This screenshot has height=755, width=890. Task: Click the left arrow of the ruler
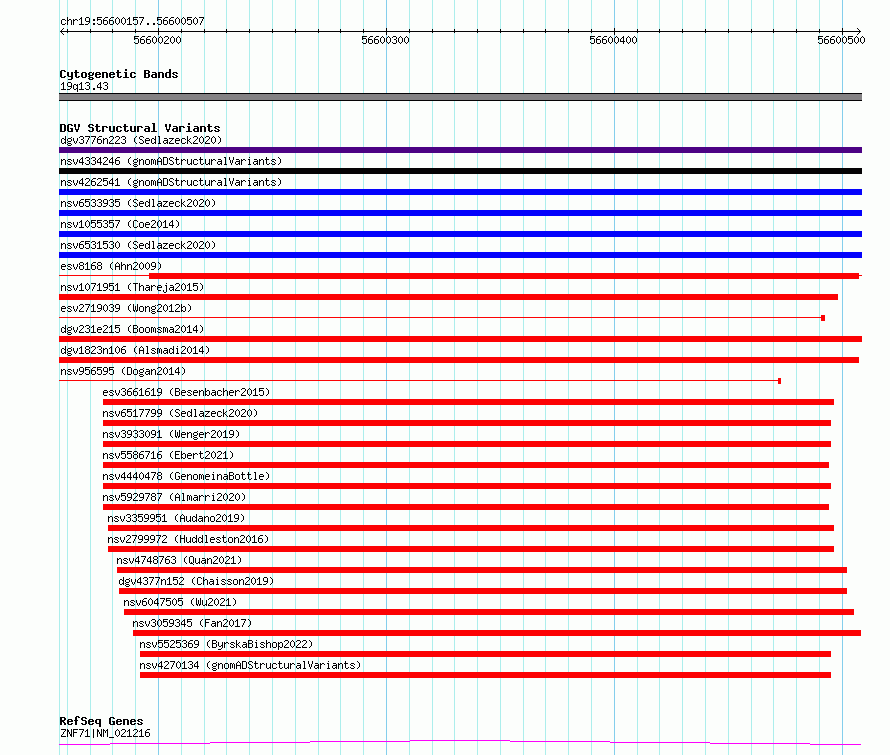63,32
